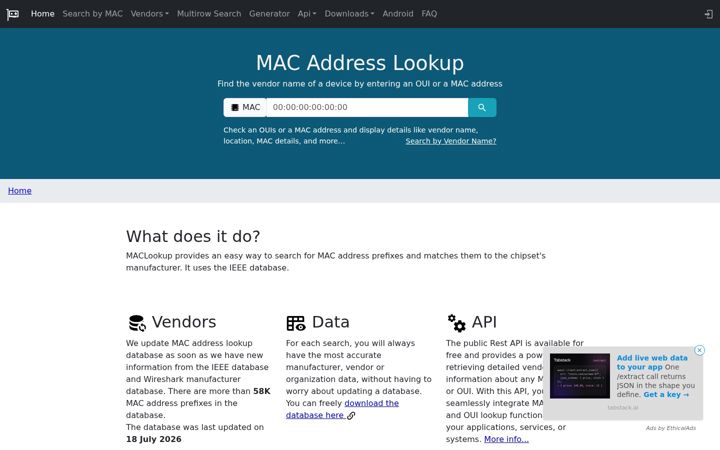
Task: Click the API section heading
Action: tap(484, 322)
